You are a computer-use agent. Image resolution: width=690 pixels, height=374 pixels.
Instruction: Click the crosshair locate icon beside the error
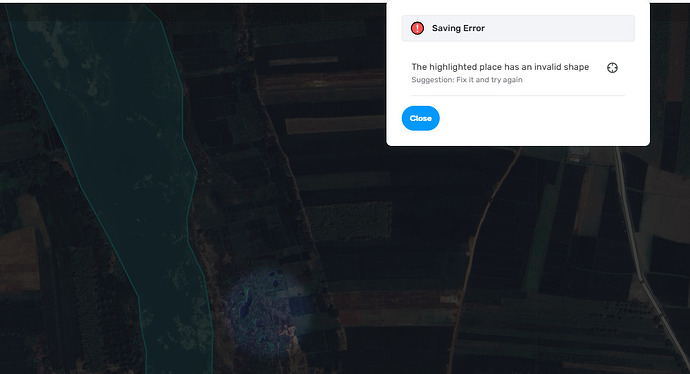point(612,68)
